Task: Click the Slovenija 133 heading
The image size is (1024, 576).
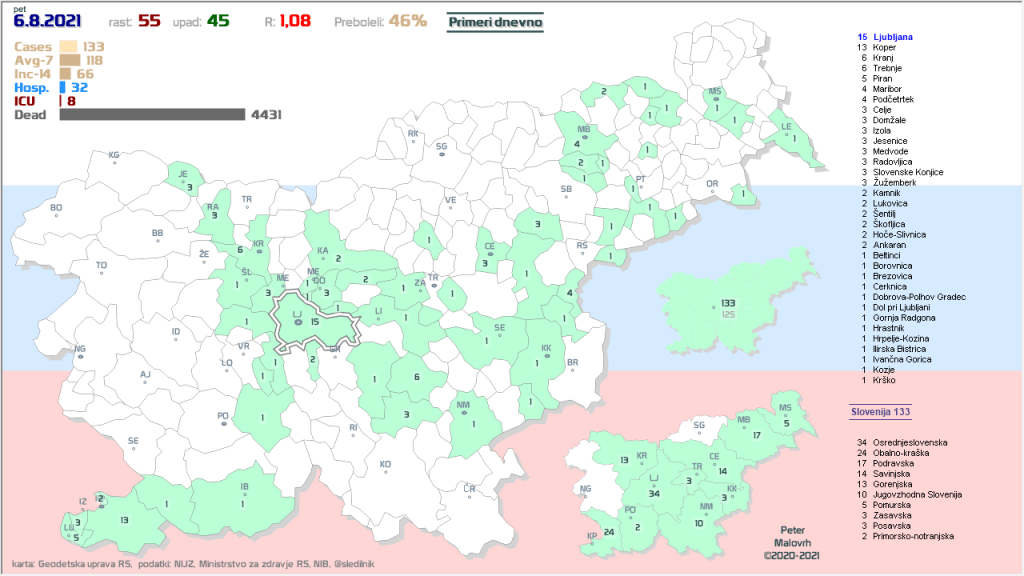Action: tap(880, 412)
